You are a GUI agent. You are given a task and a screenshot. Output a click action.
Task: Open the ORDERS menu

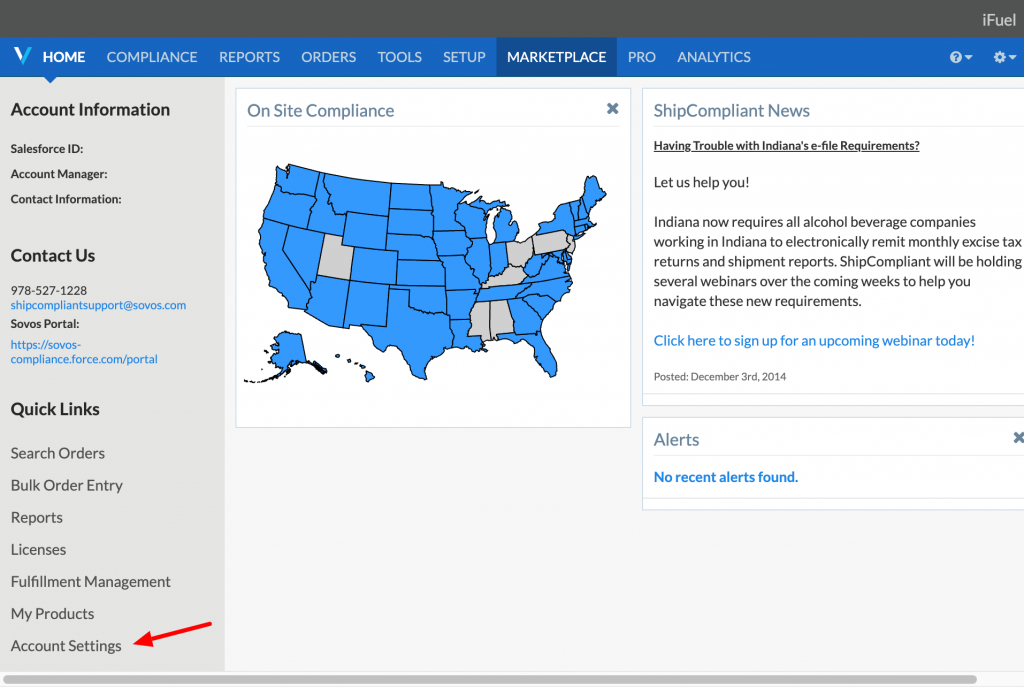[328, 57]
